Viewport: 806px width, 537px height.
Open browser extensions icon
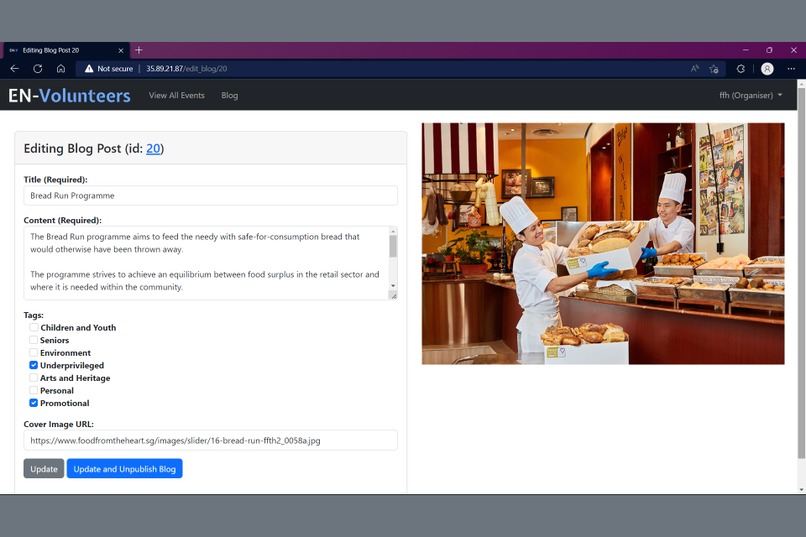coord(741,68)
